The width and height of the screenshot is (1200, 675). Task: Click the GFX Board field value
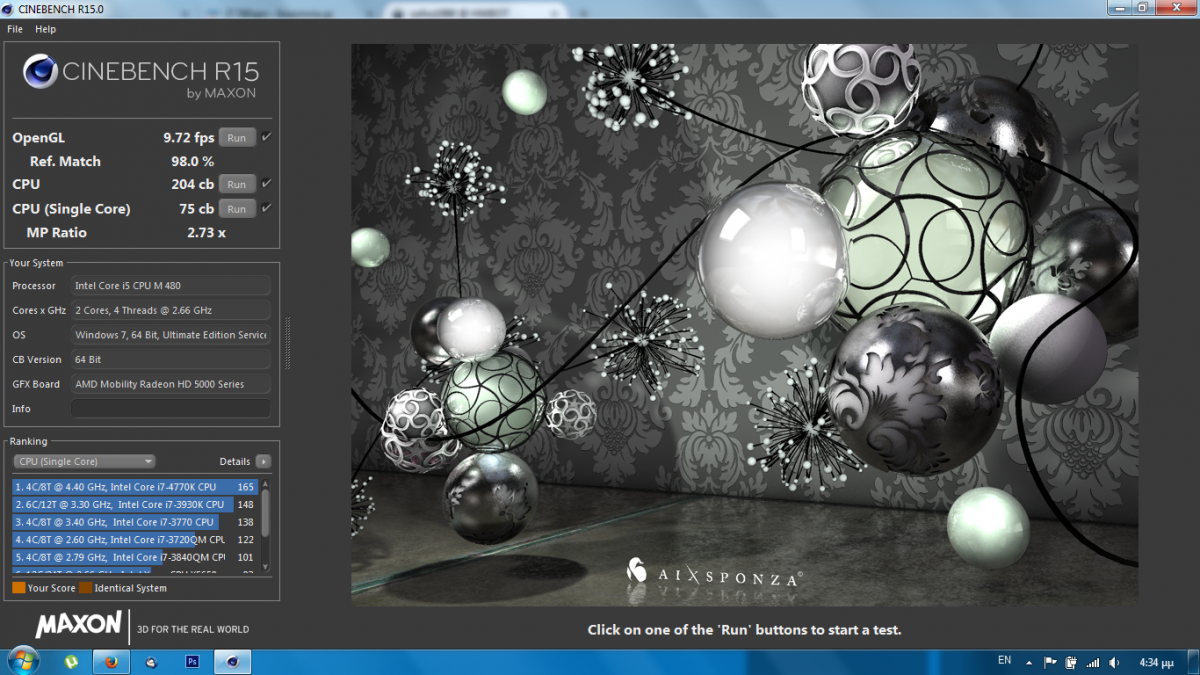pos(170,384)
